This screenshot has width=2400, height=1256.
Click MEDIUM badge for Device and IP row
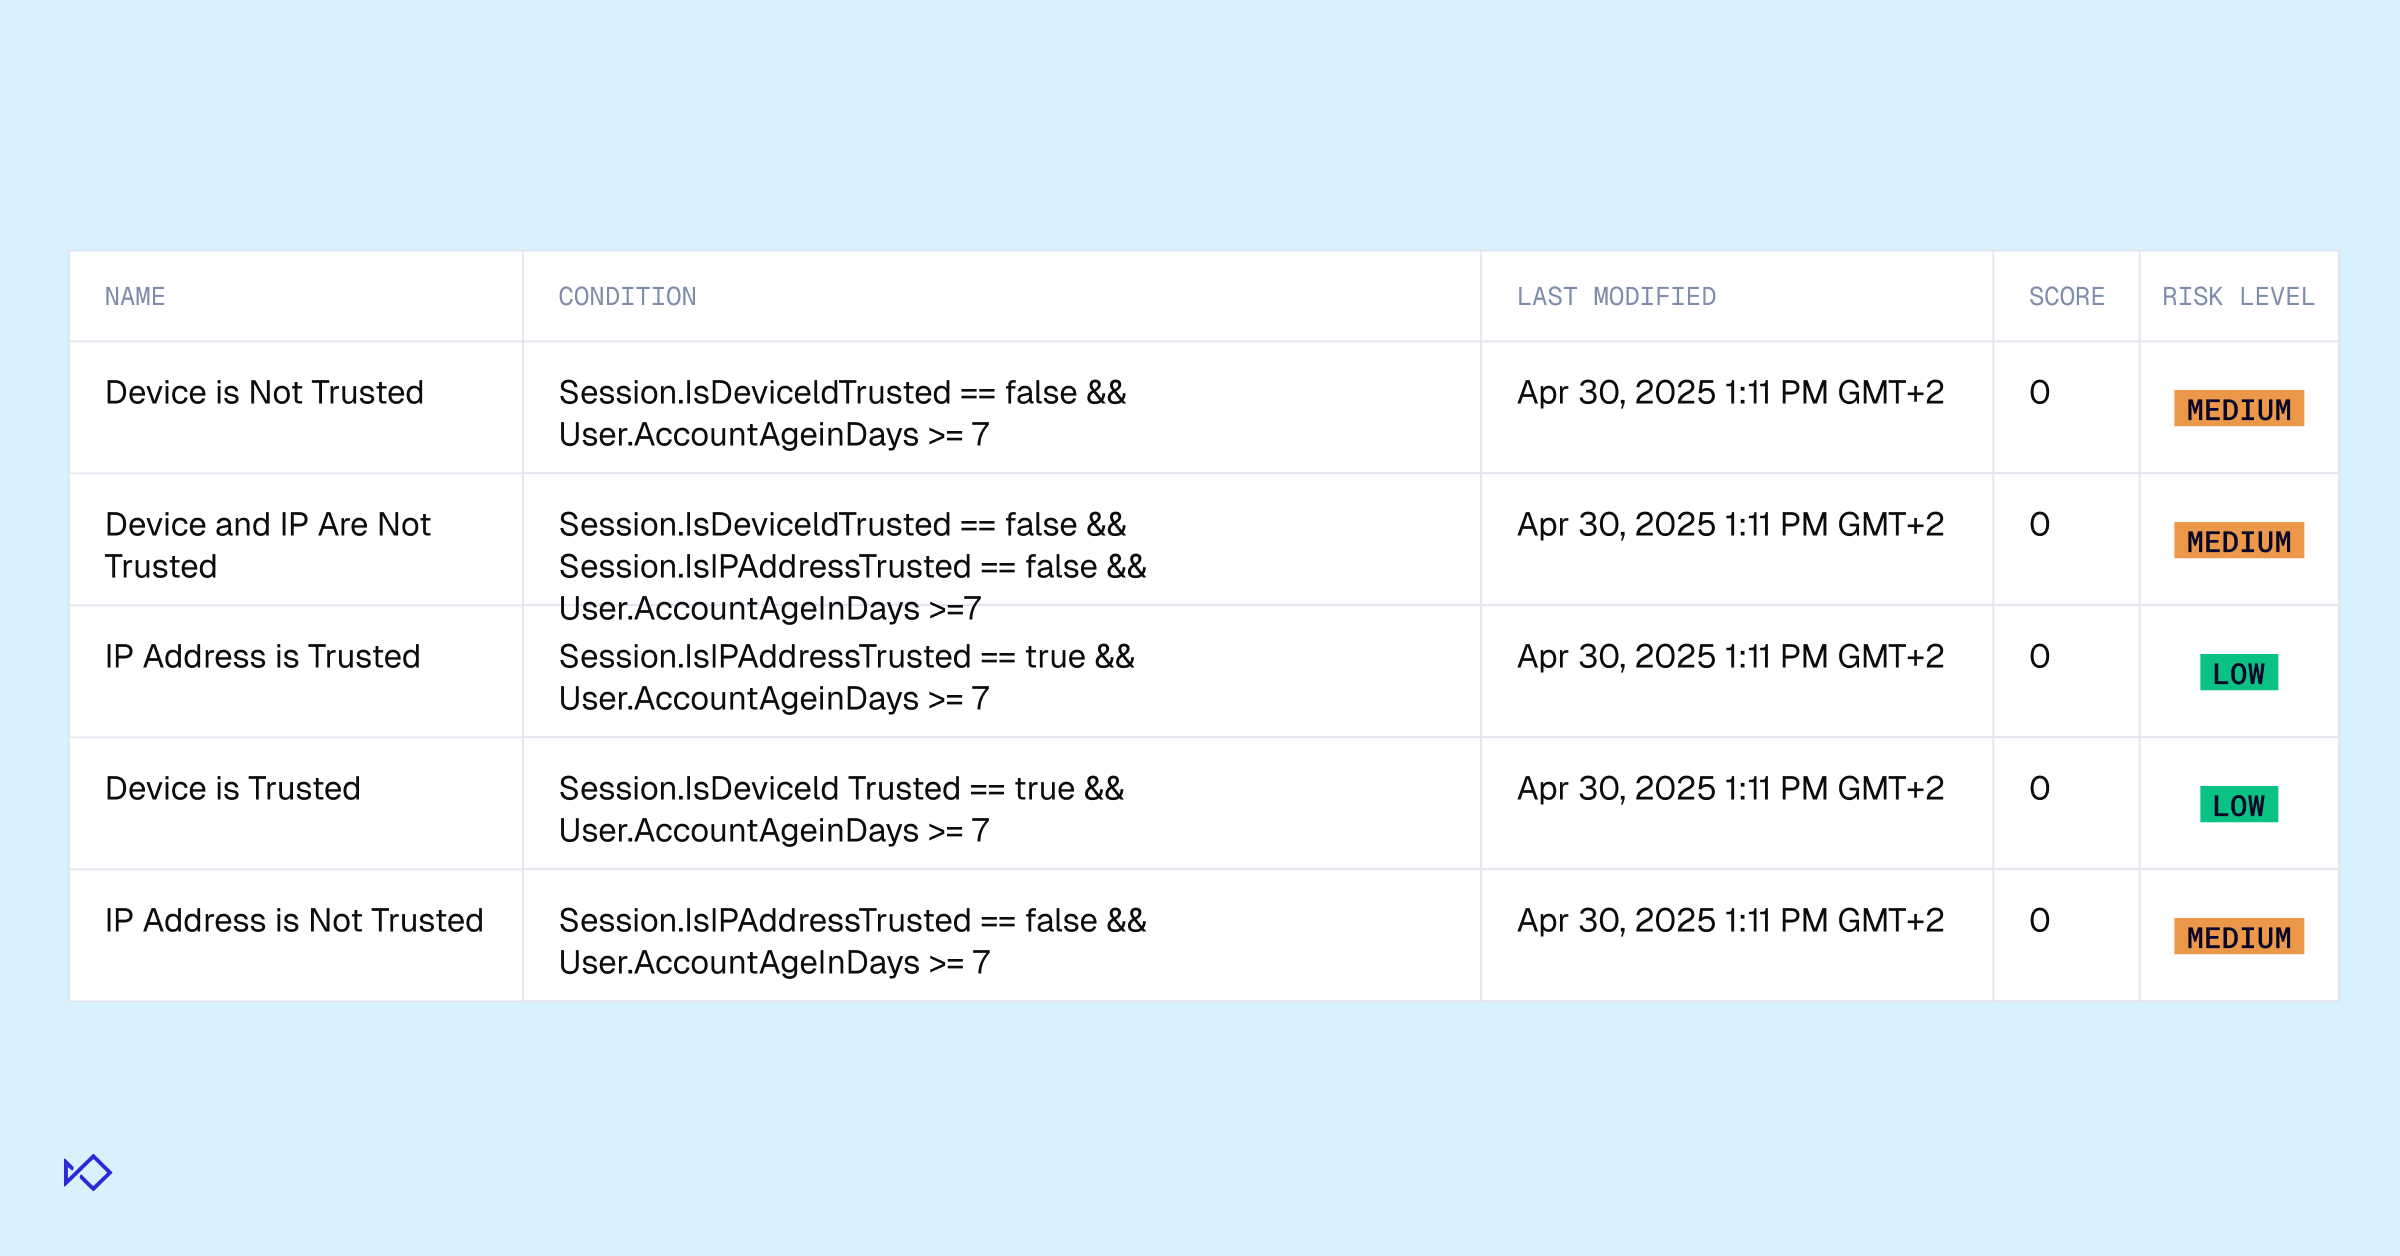2238,541
